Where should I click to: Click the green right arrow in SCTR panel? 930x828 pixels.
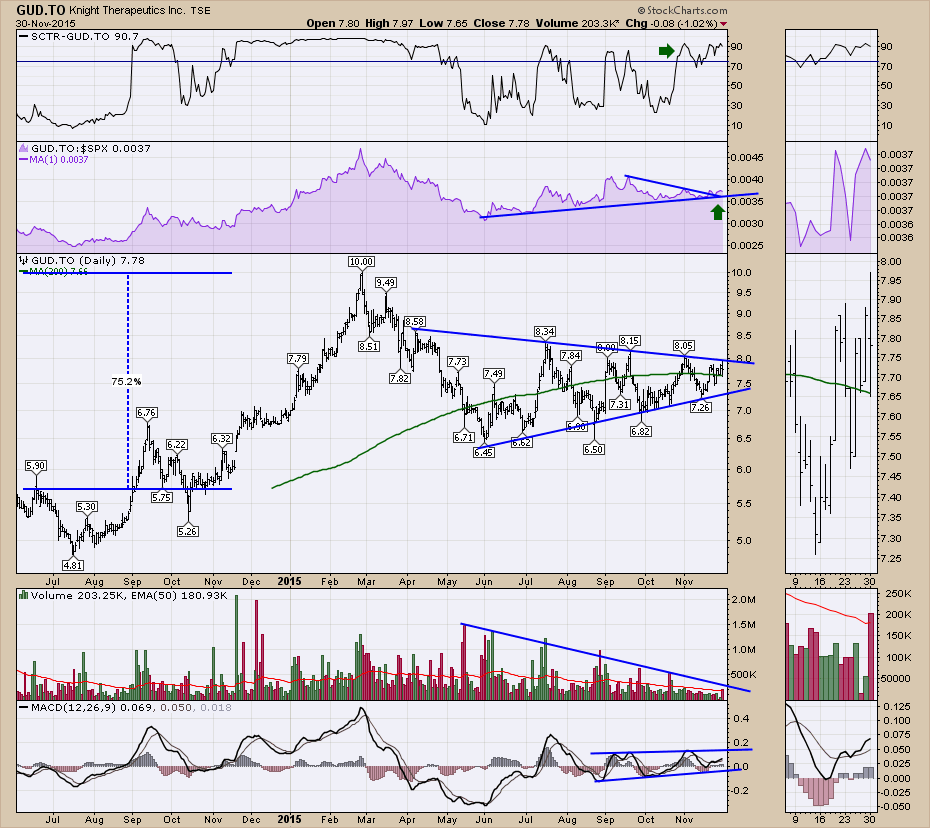point(665,50)
